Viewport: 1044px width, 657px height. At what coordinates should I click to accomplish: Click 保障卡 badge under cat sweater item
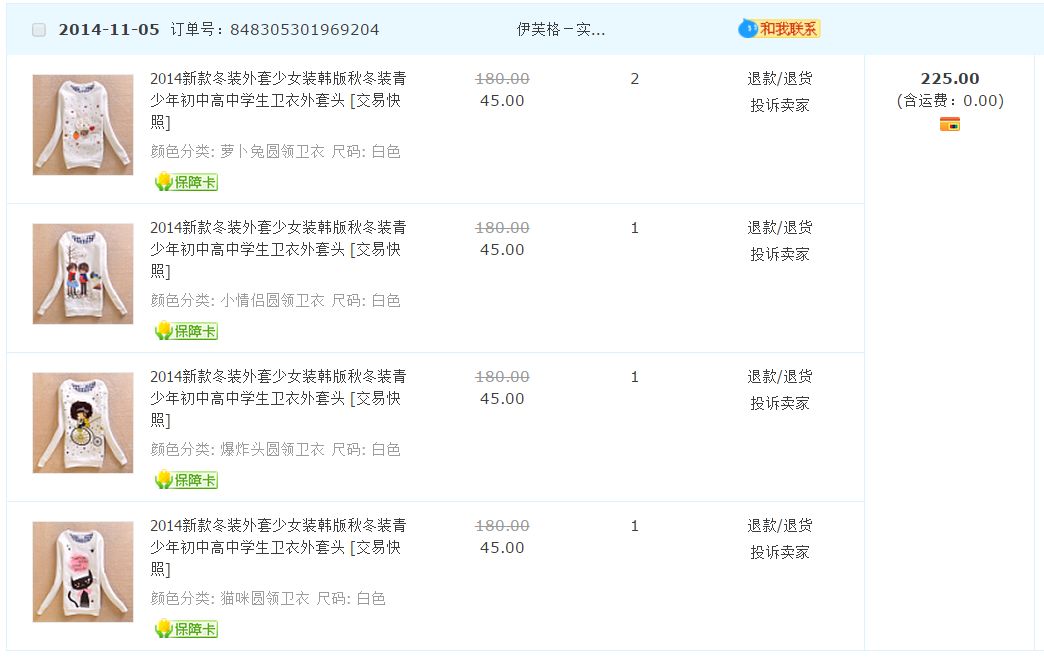tap(186, 629)
